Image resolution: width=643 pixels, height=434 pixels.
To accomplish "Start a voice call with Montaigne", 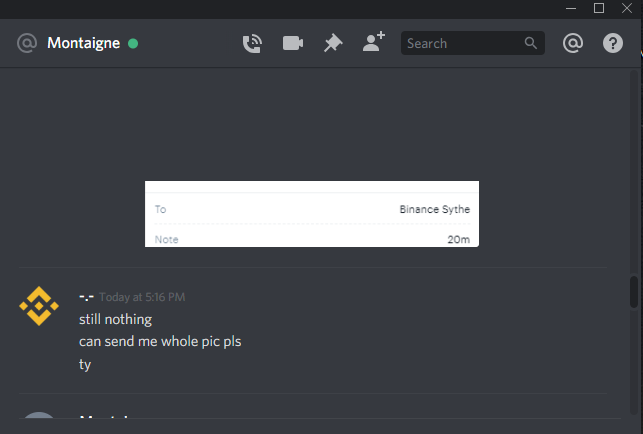I will click(252, 43).
